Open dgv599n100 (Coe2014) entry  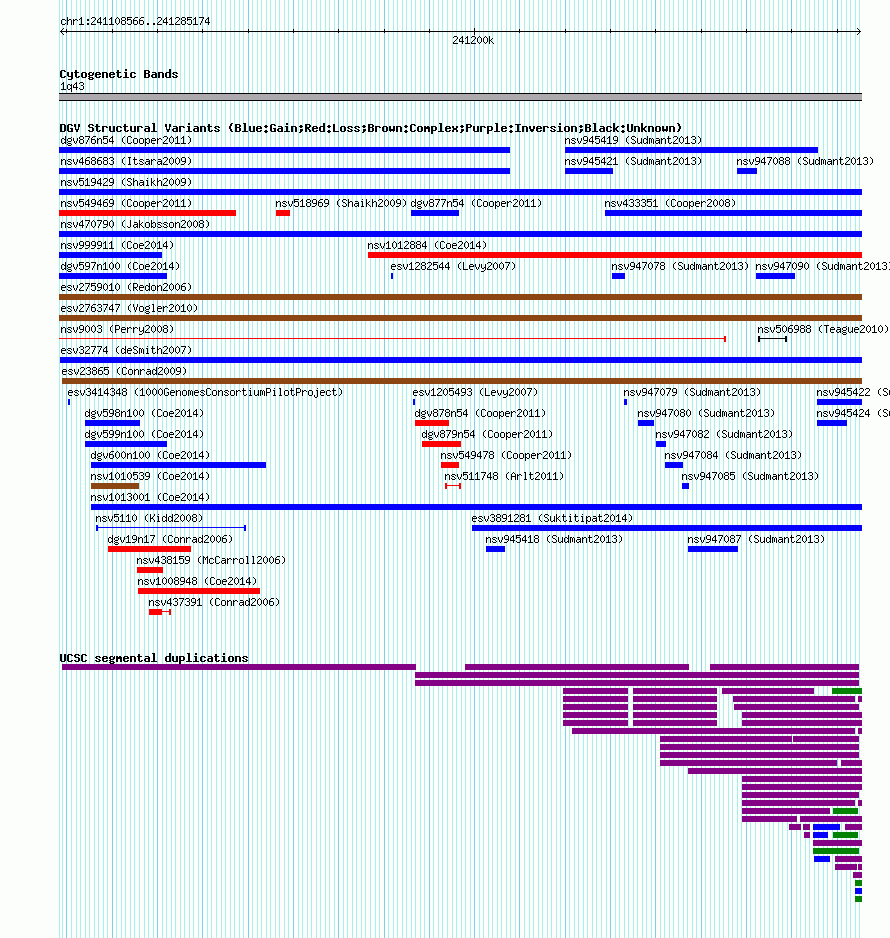(x=144, y=434)
